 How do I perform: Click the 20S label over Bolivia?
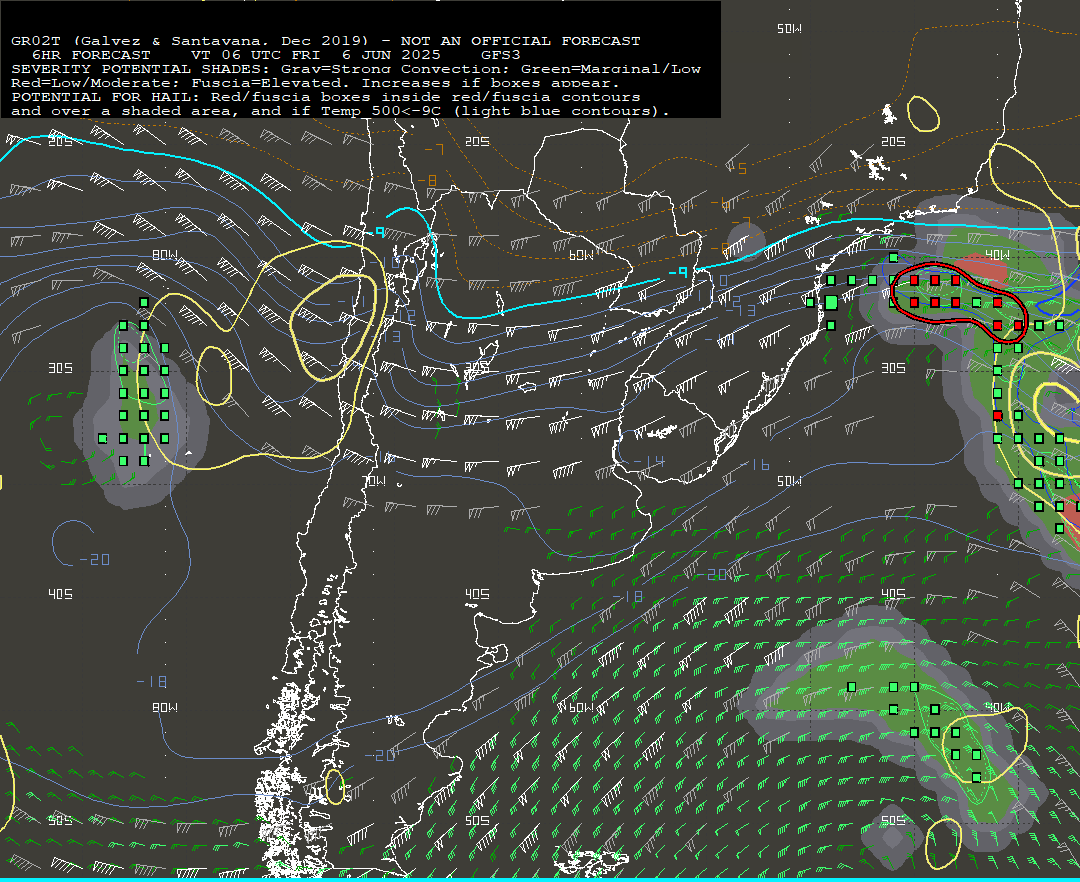tap(477, 141)
